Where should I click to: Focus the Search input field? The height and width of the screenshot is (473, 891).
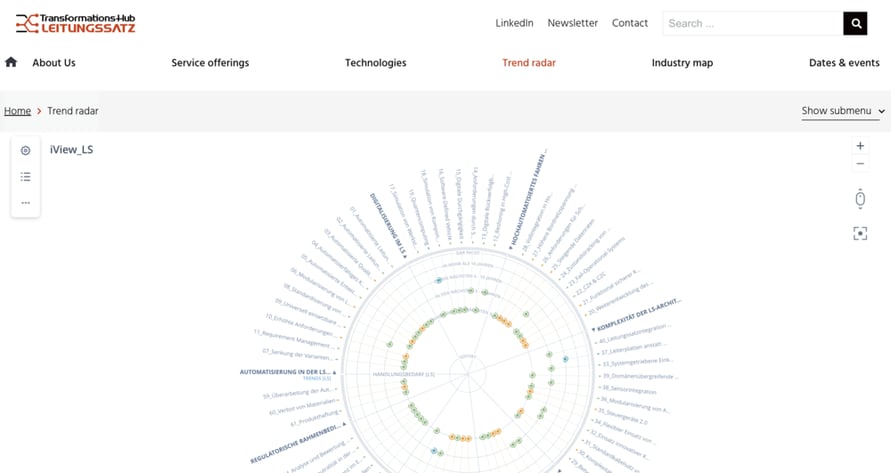coord(753,23)
